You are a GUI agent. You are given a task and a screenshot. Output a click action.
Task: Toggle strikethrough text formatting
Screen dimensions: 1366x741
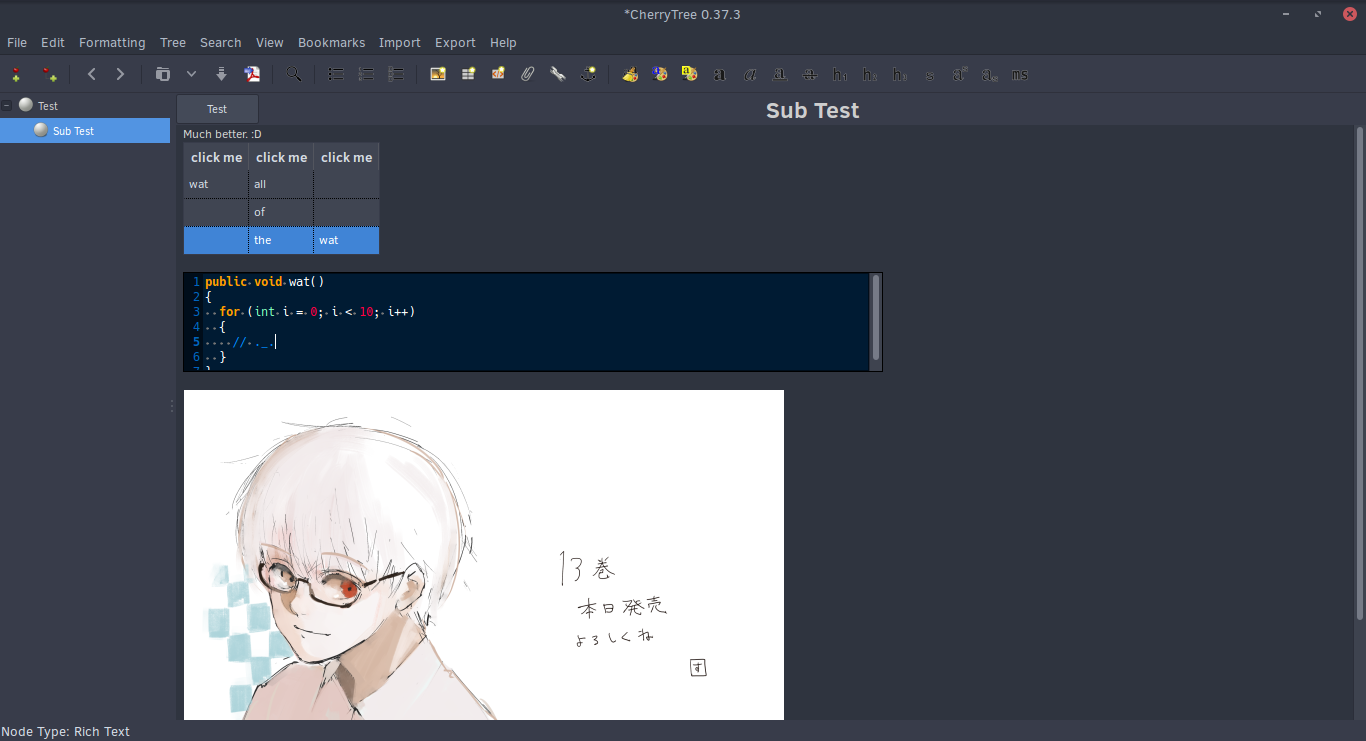810,74
